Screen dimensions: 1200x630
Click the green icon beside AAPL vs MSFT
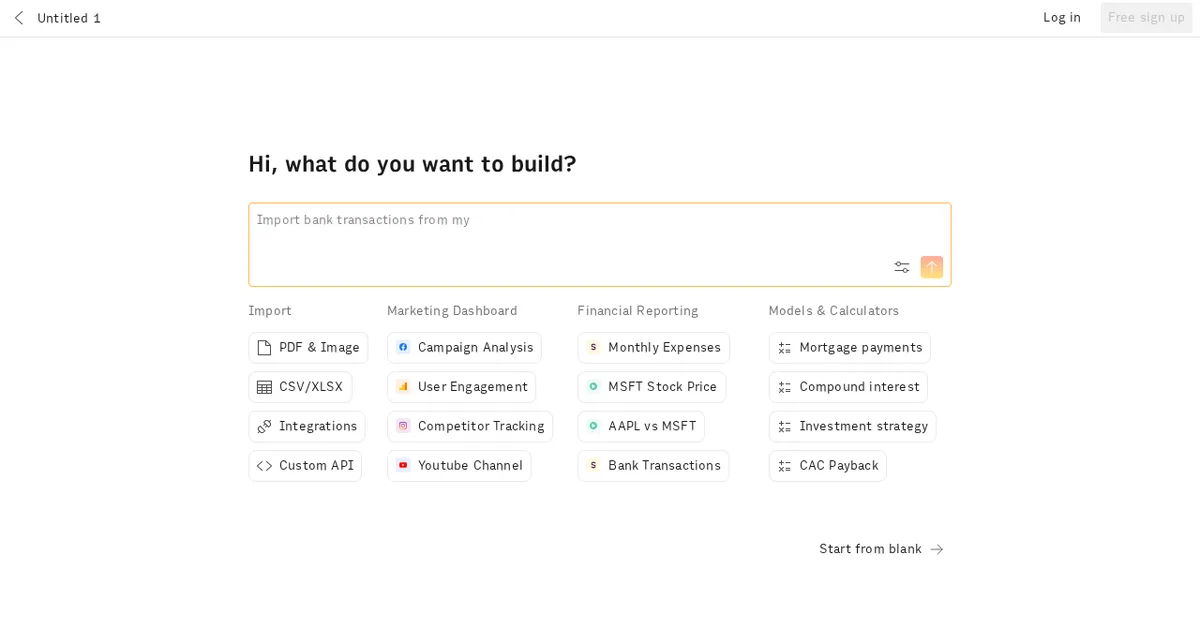point(593,426)
